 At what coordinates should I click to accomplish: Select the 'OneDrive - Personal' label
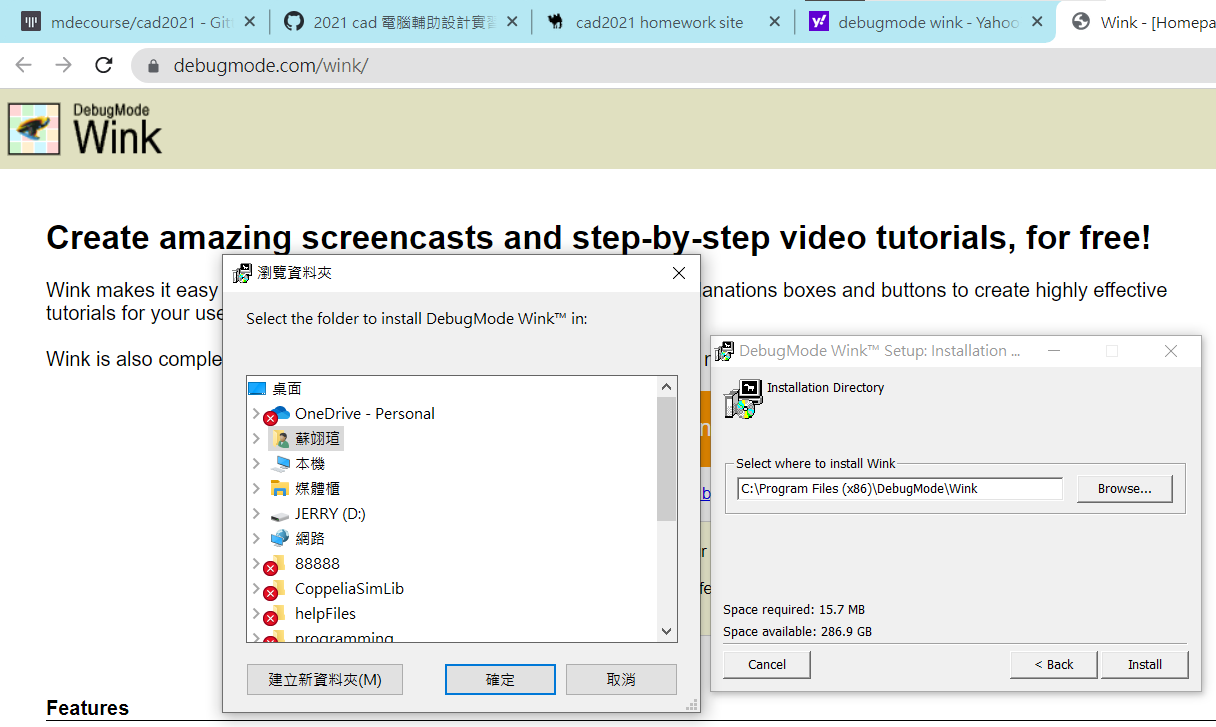pyautogui.click(x=365, y=413)
